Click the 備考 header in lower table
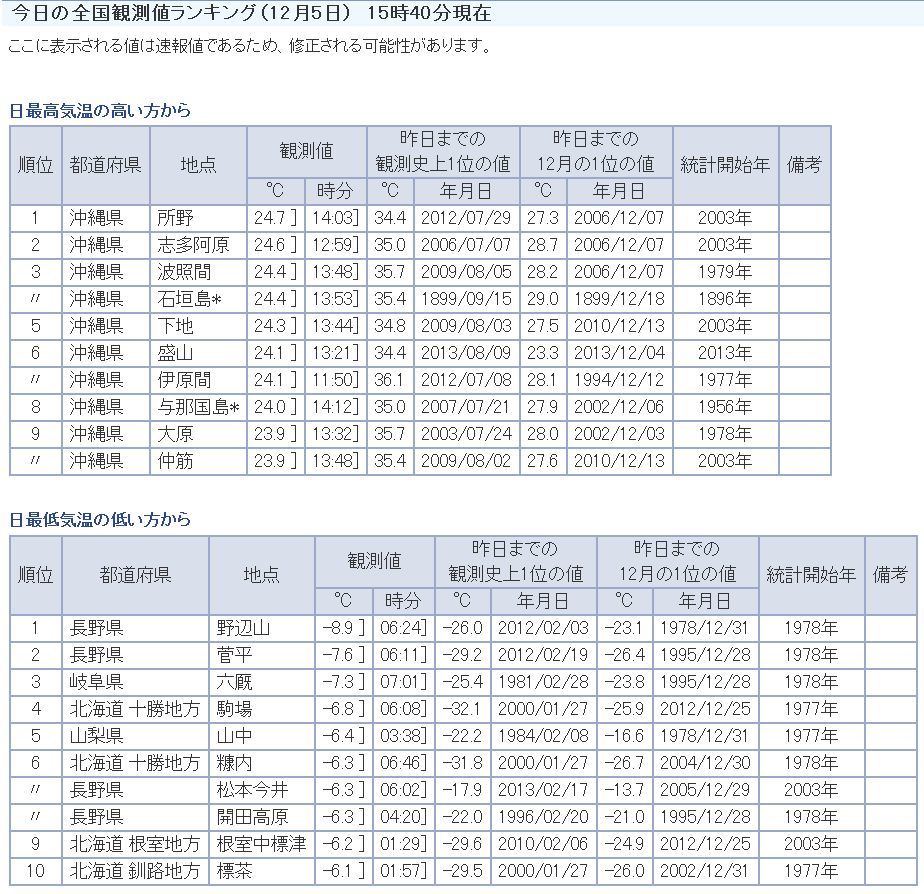 890,575
